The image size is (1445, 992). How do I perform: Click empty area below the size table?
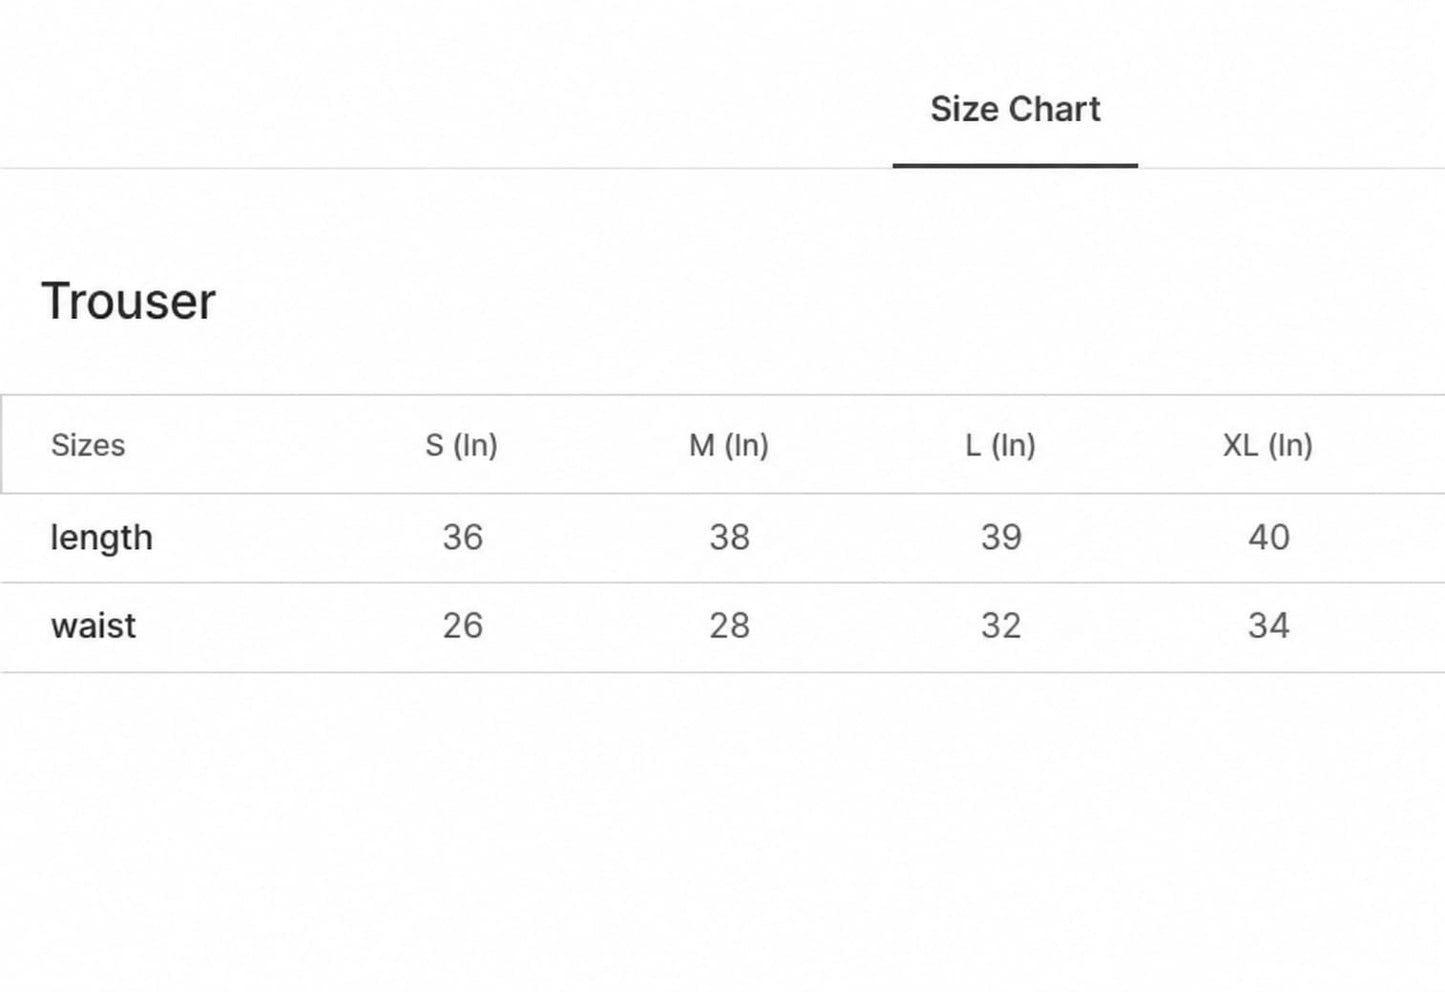point(722,830)
